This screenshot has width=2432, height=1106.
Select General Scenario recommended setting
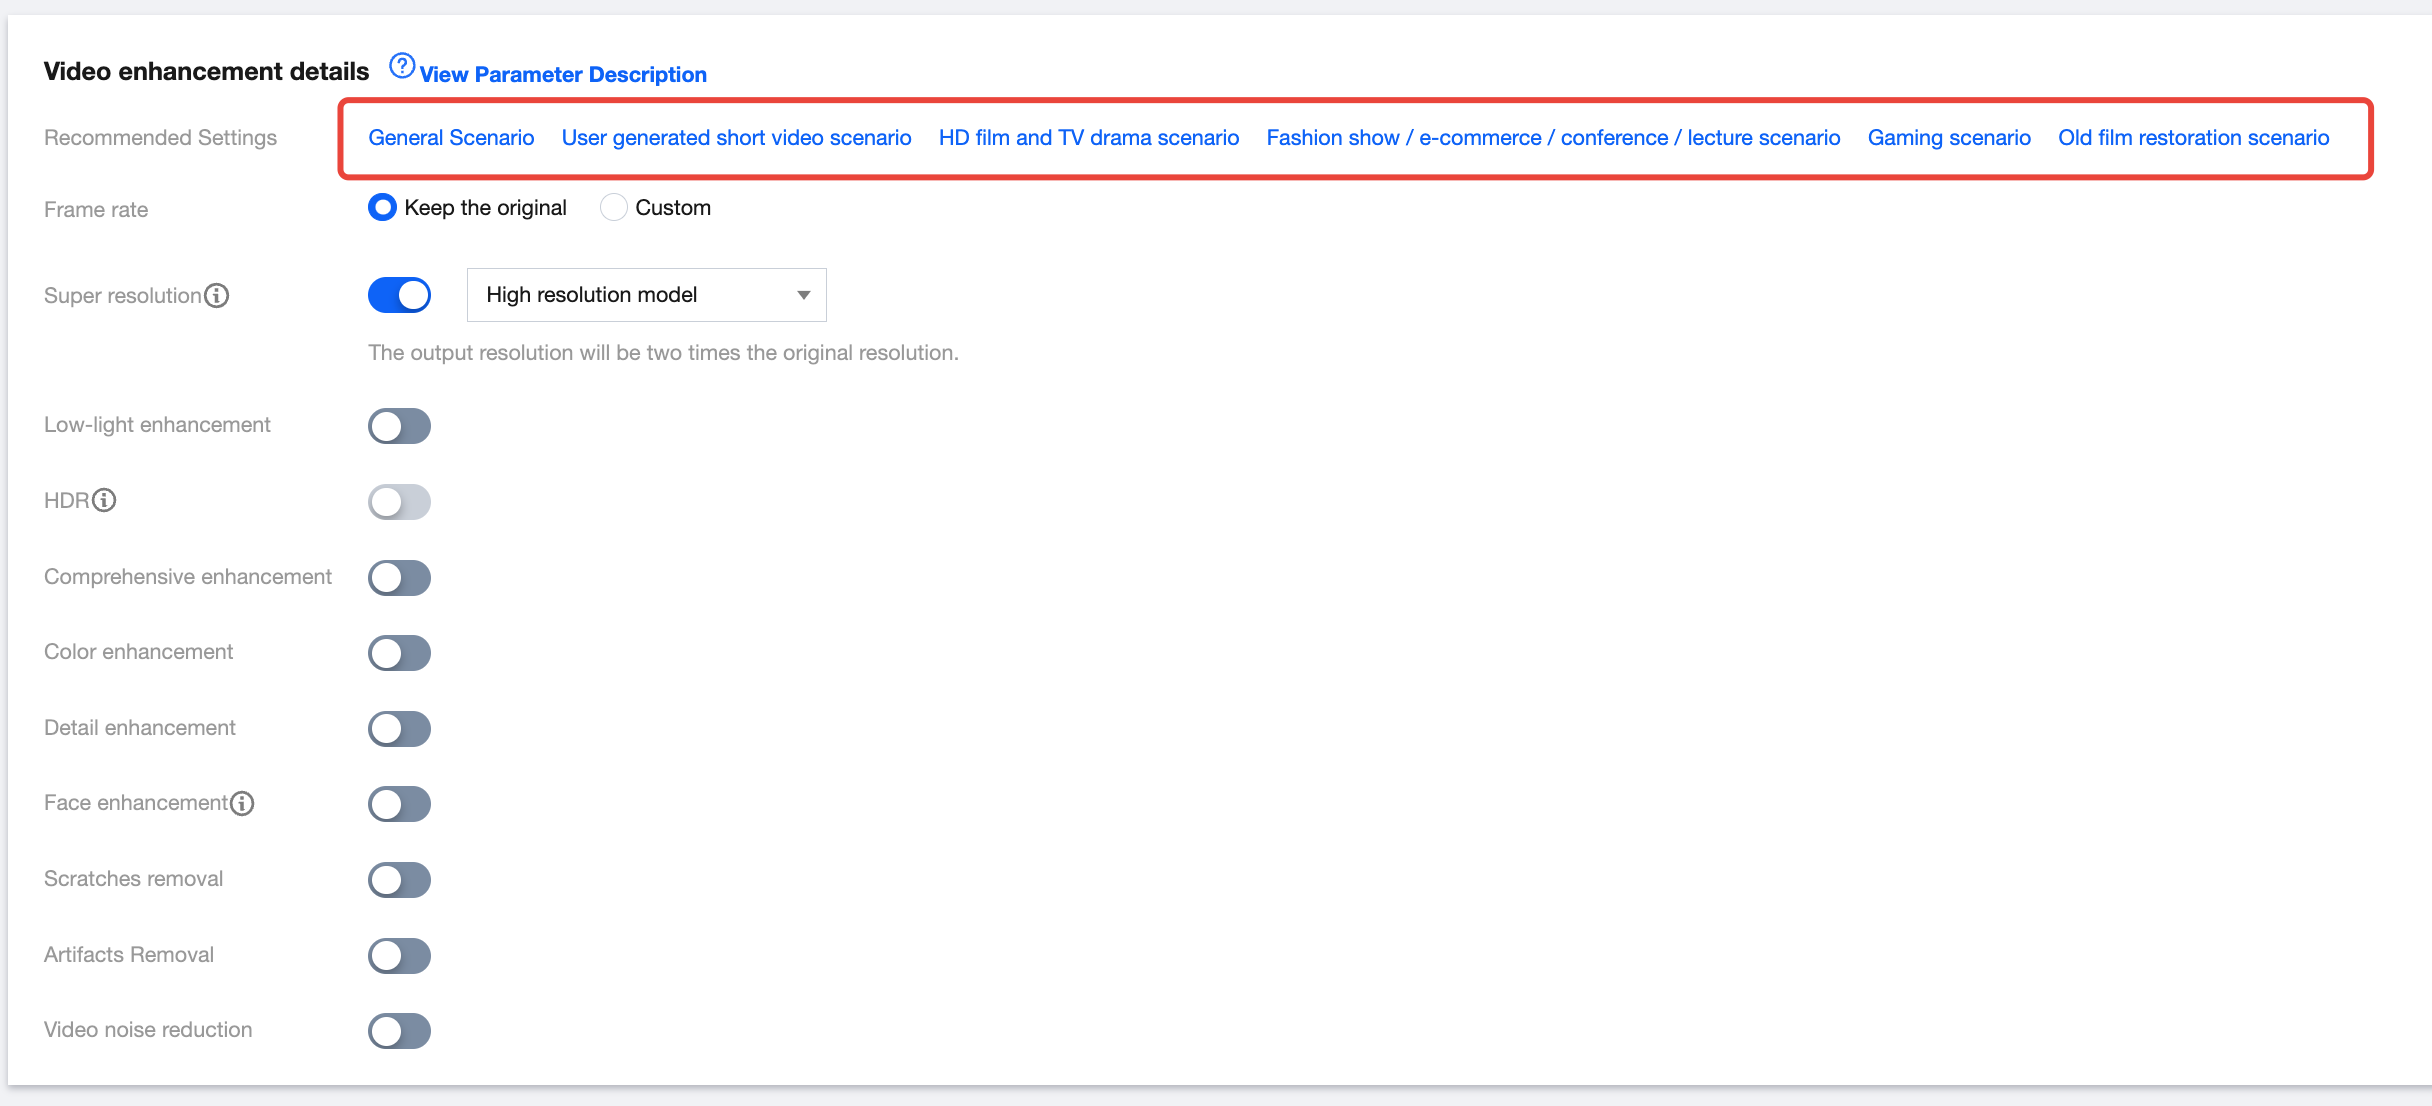pos(451,138)
